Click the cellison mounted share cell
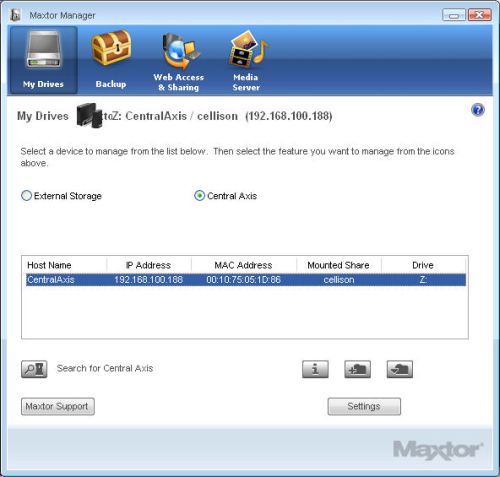 (339, 279)
